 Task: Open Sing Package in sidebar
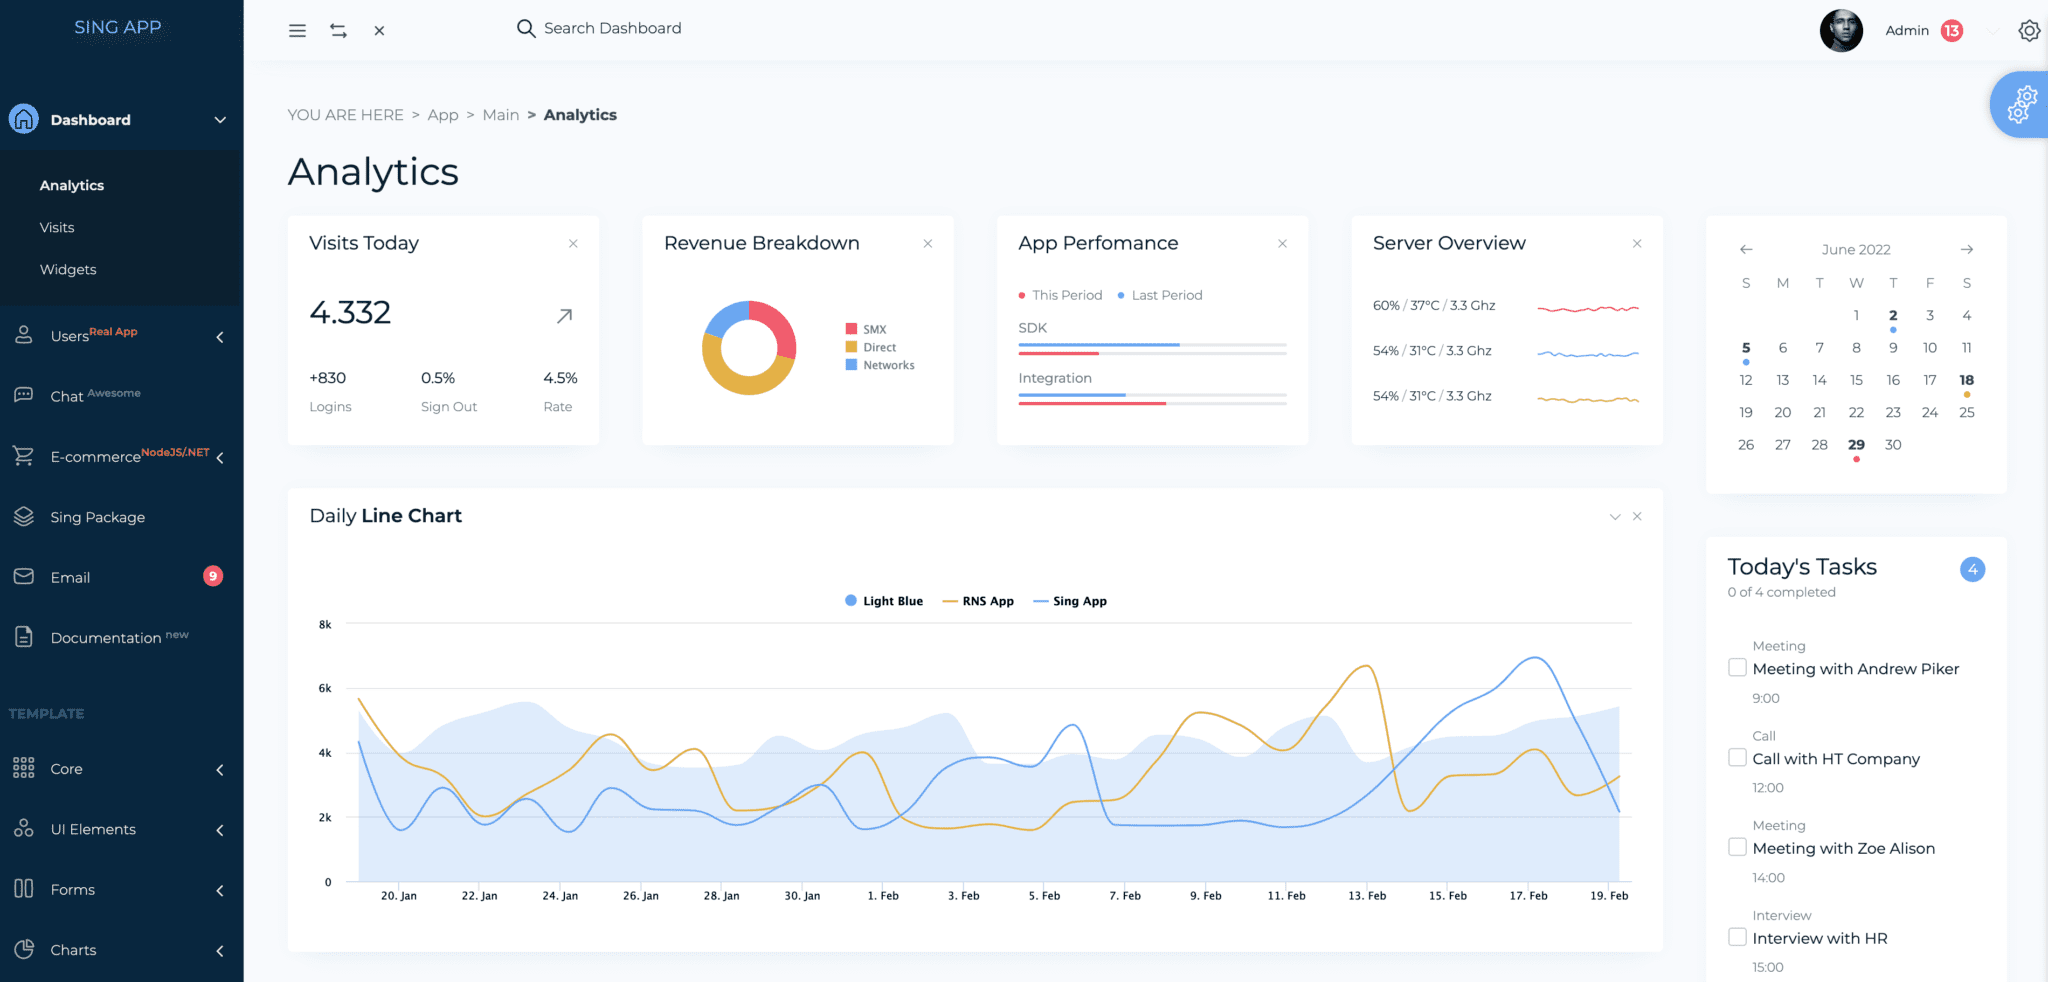pos(98,517)
